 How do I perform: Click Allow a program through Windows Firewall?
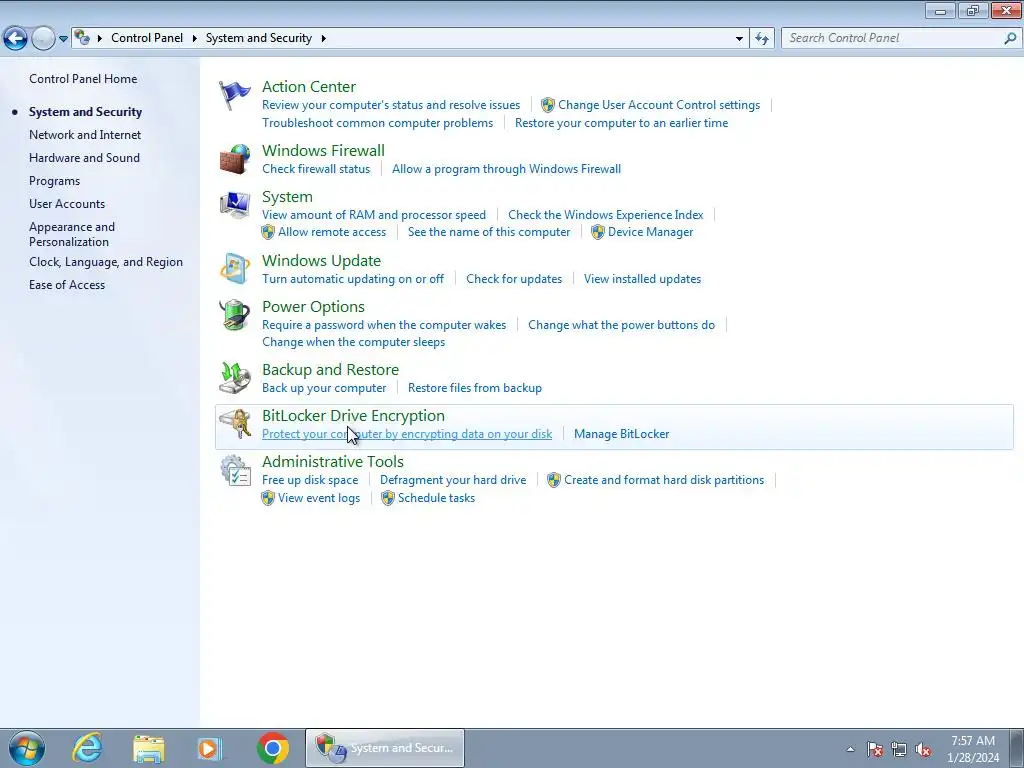pos(506,169)
